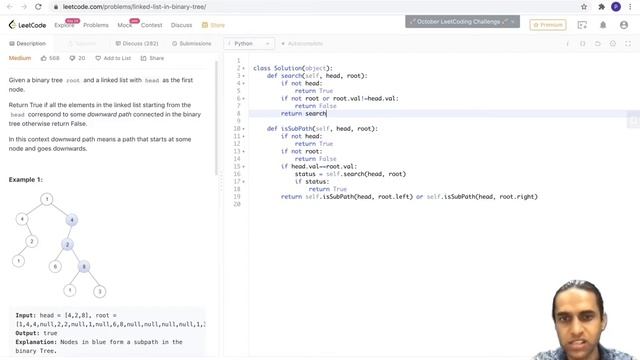Click the curly braces format code icon
Screen dimensions: 640x360
pos(582,43)
